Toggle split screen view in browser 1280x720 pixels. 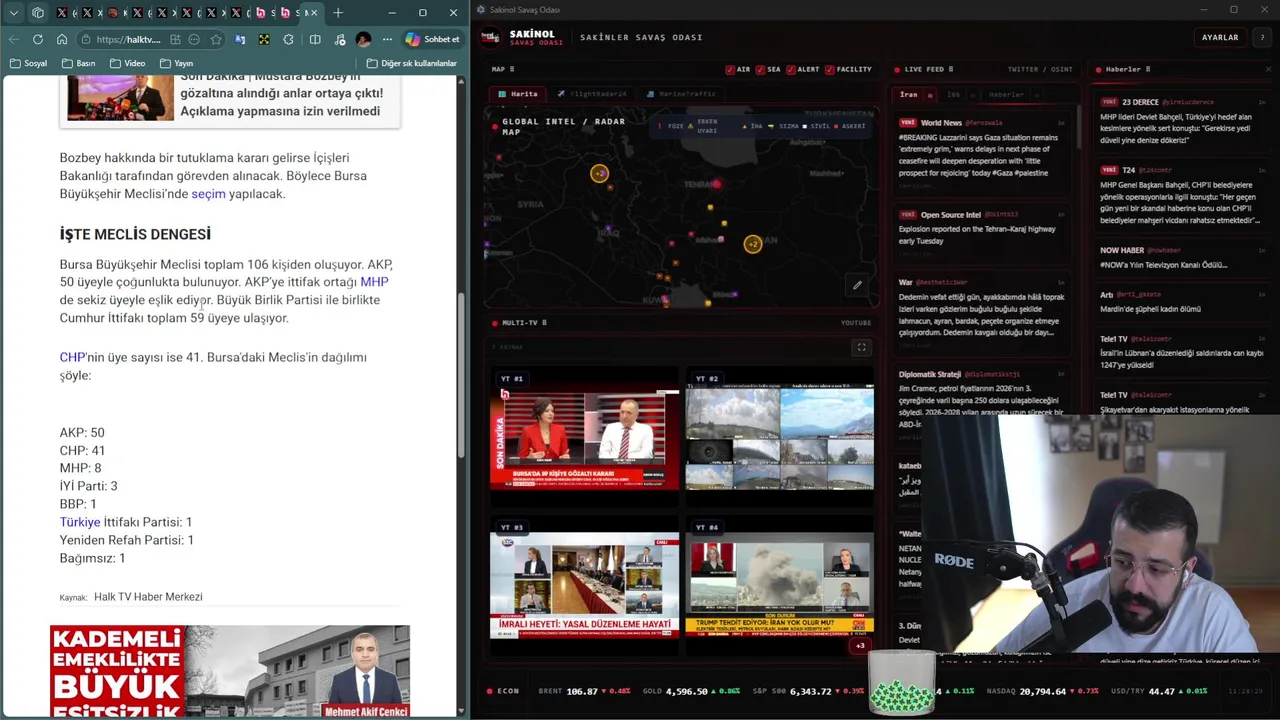pos(315,39)
